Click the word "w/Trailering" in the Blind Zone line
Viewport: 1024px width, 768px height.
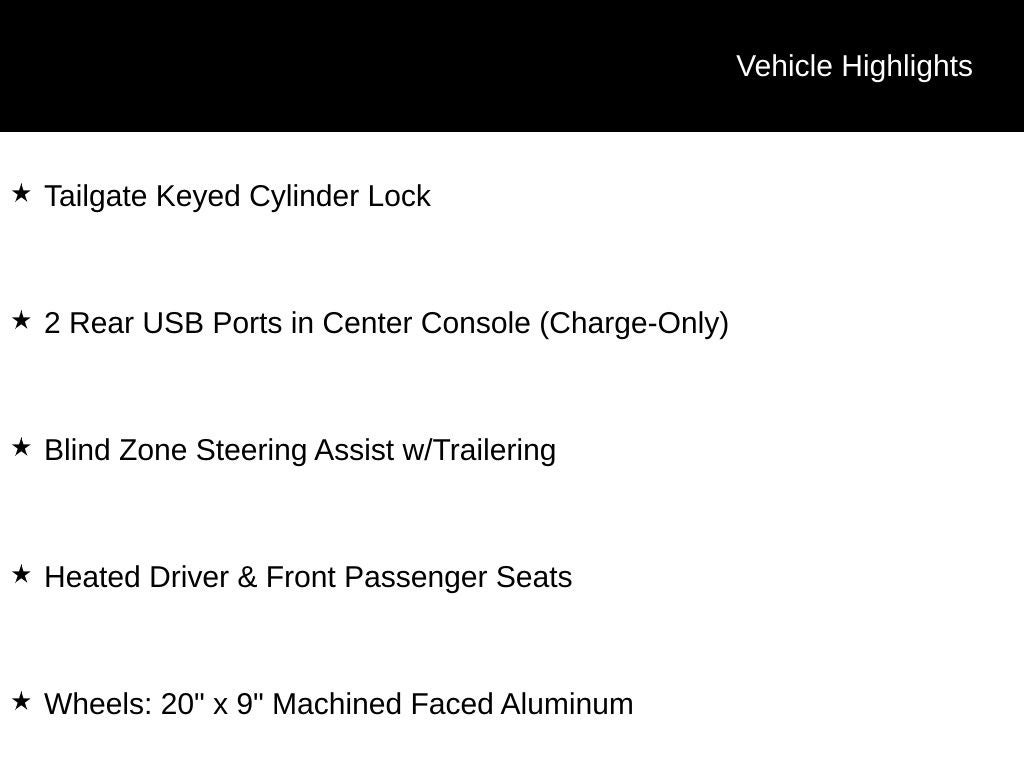[479, 450]
